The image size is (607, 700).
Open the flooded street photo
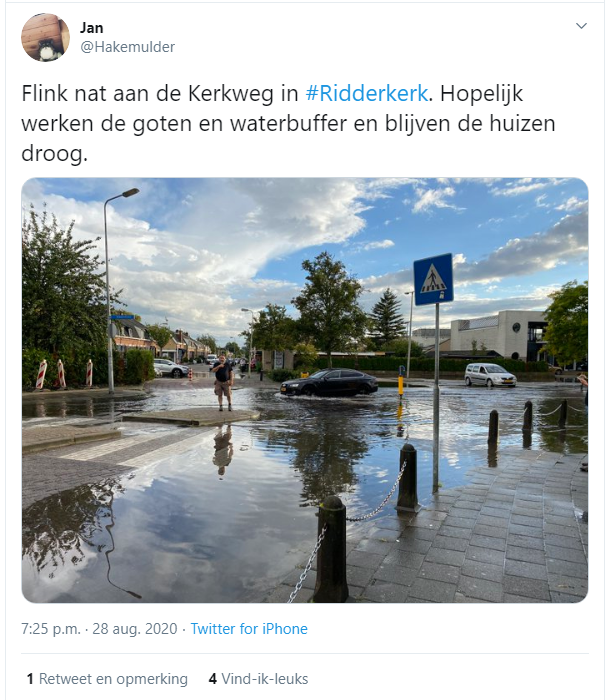[305, 390]
